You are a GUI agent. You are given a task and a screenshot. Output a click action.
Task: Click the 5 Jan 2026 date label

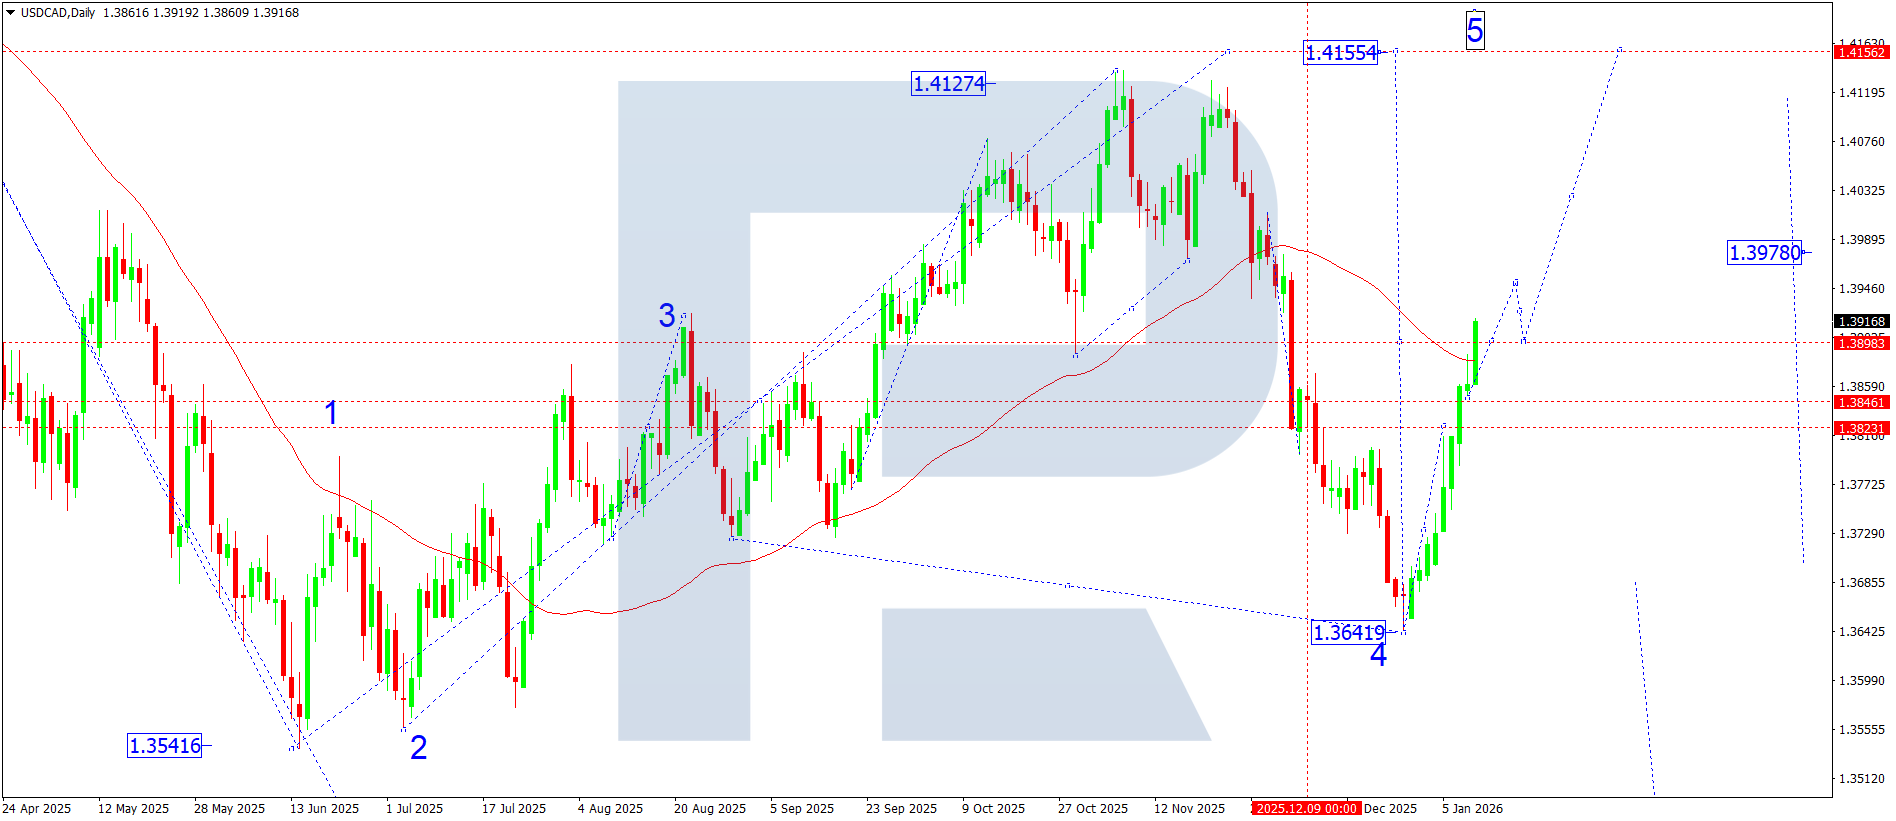click(1471, 808)
